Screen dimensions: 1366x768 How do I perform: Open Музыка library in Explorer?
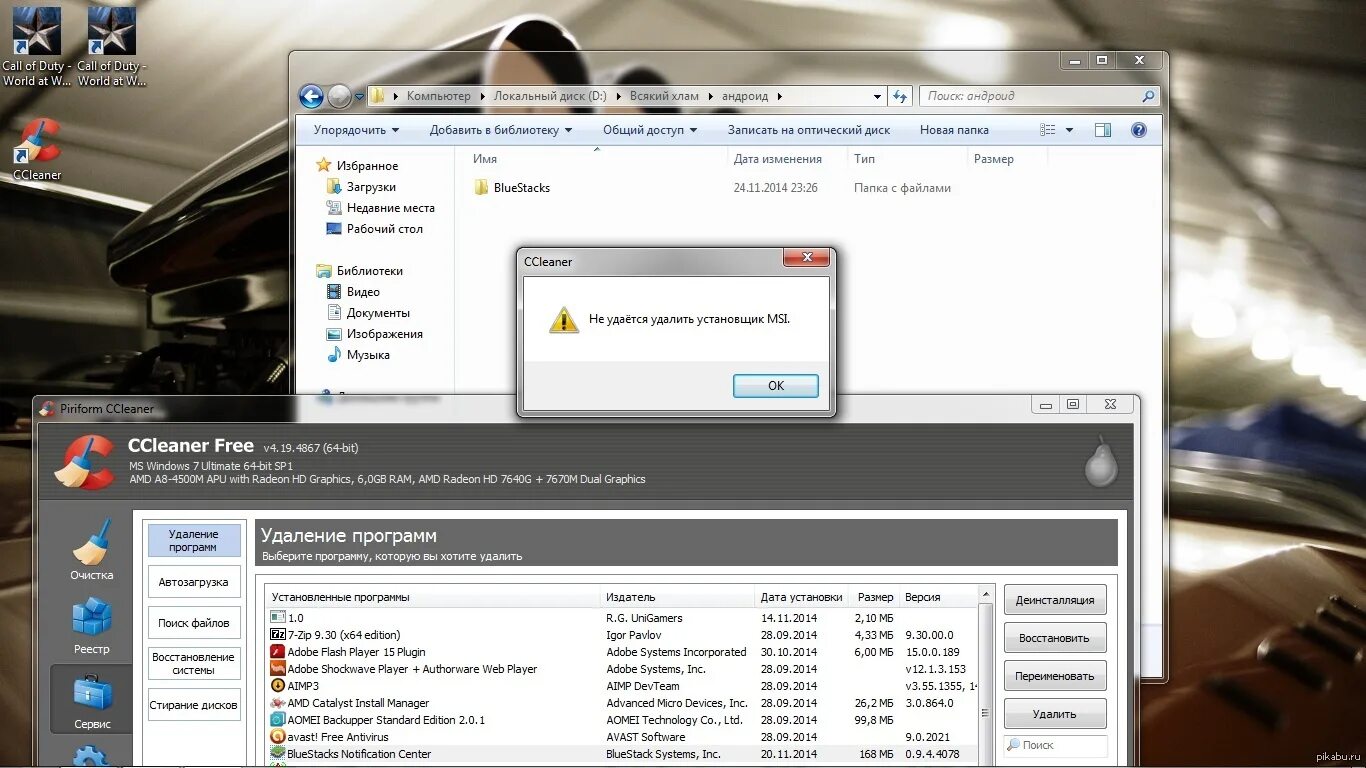pyautogui.click(x=358, y=355)
